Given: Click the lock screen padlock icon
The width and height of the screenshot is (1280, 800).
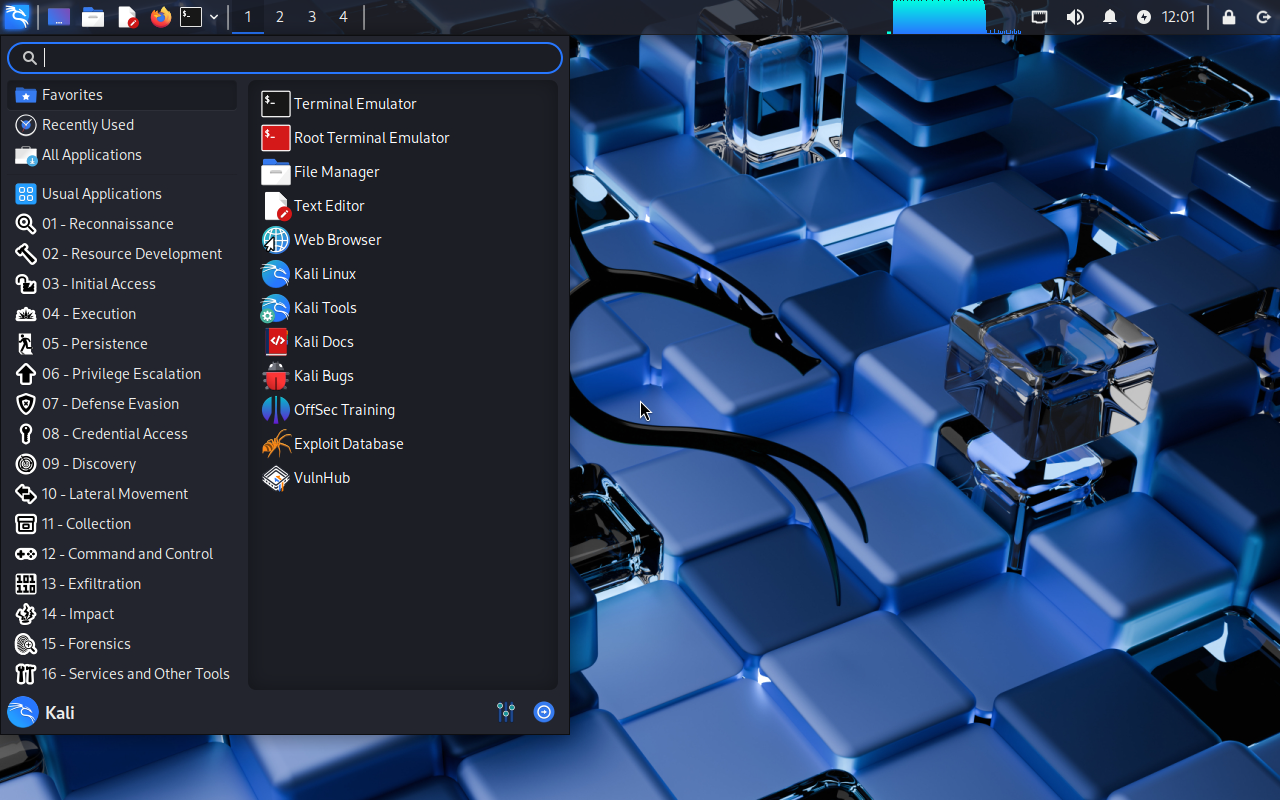Looking at the screenshot, I should [1229, 17].
